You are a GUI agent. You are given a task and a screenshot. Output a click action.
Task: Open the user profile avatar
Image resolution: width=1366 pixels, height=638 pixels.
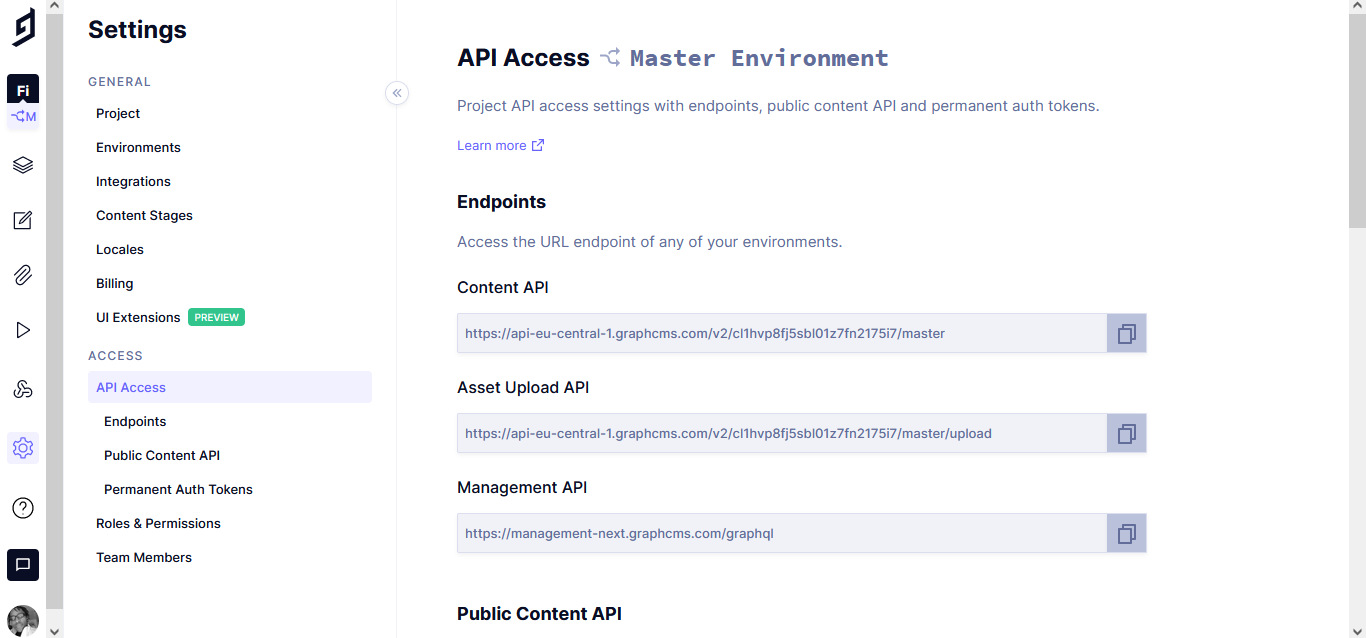23,621
